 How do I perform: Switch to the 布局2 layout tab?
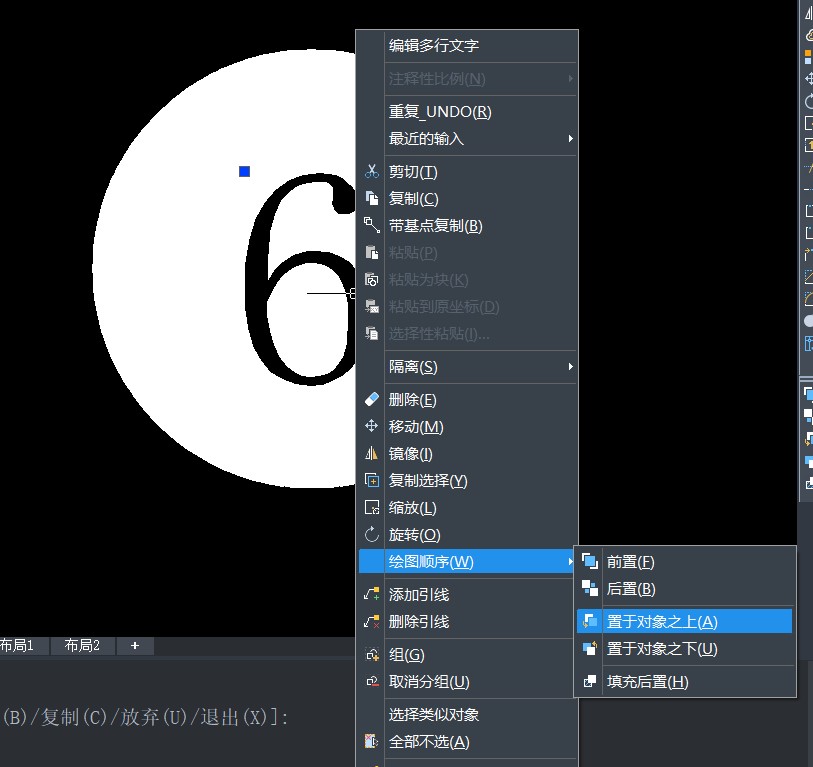(82, 646)
